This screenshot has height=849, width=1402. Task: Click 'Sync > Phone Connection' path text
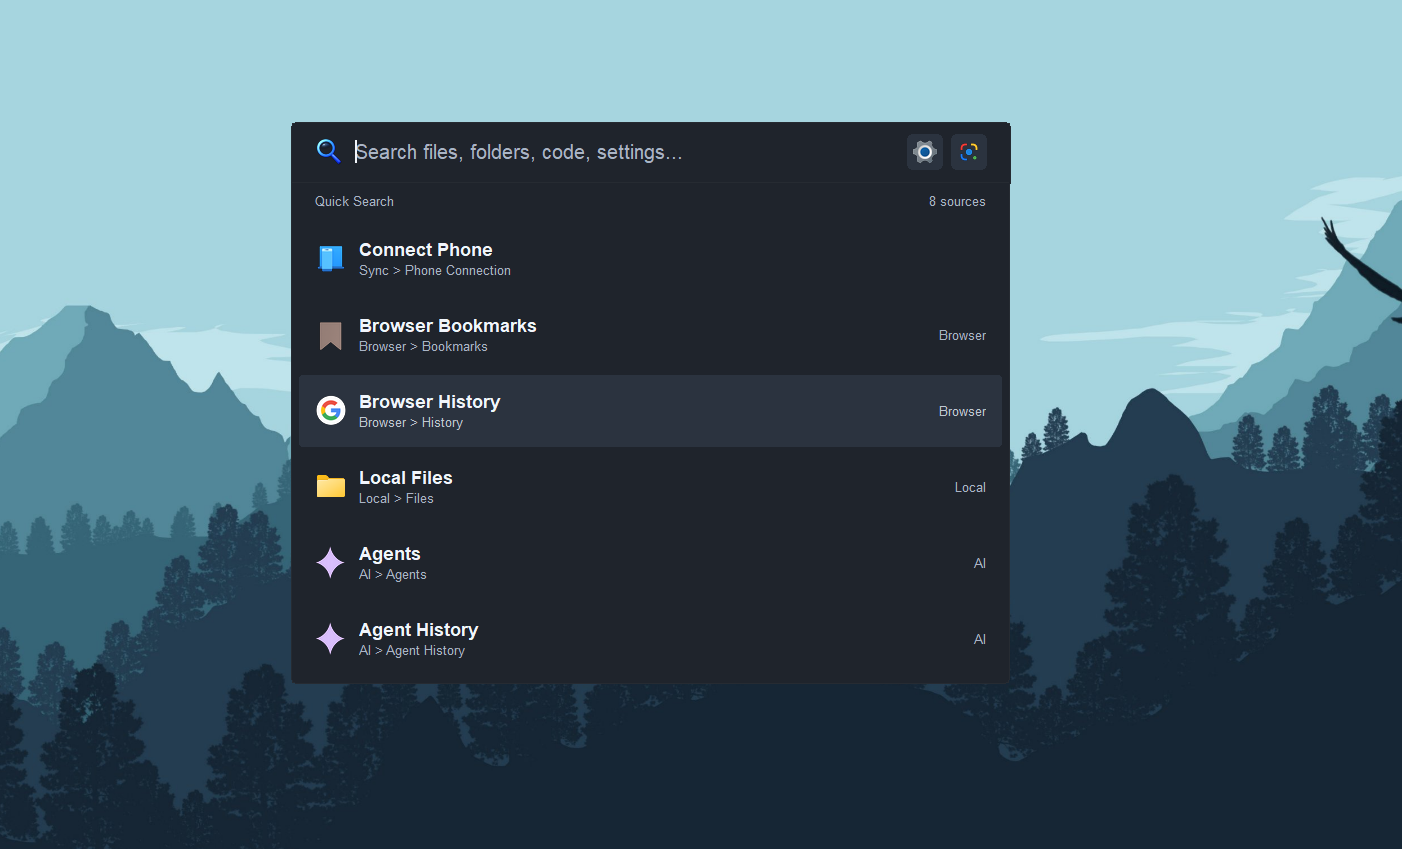pyautogui.click(x=435, y=271)
